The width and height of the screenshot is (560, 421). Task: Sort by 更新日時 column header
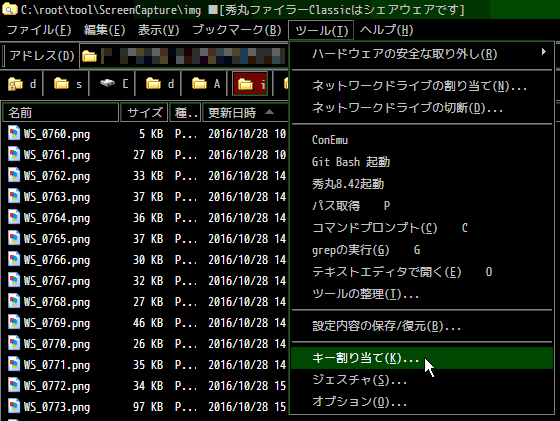click(245, 113)
